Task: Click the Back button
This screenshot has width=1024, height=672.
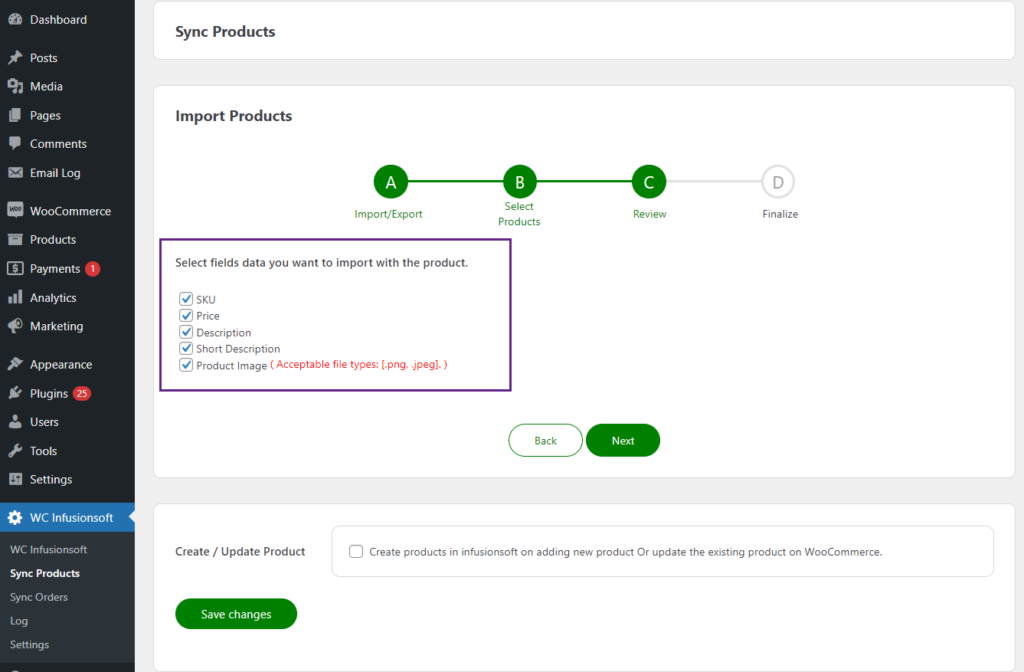Action: [545, 440]
